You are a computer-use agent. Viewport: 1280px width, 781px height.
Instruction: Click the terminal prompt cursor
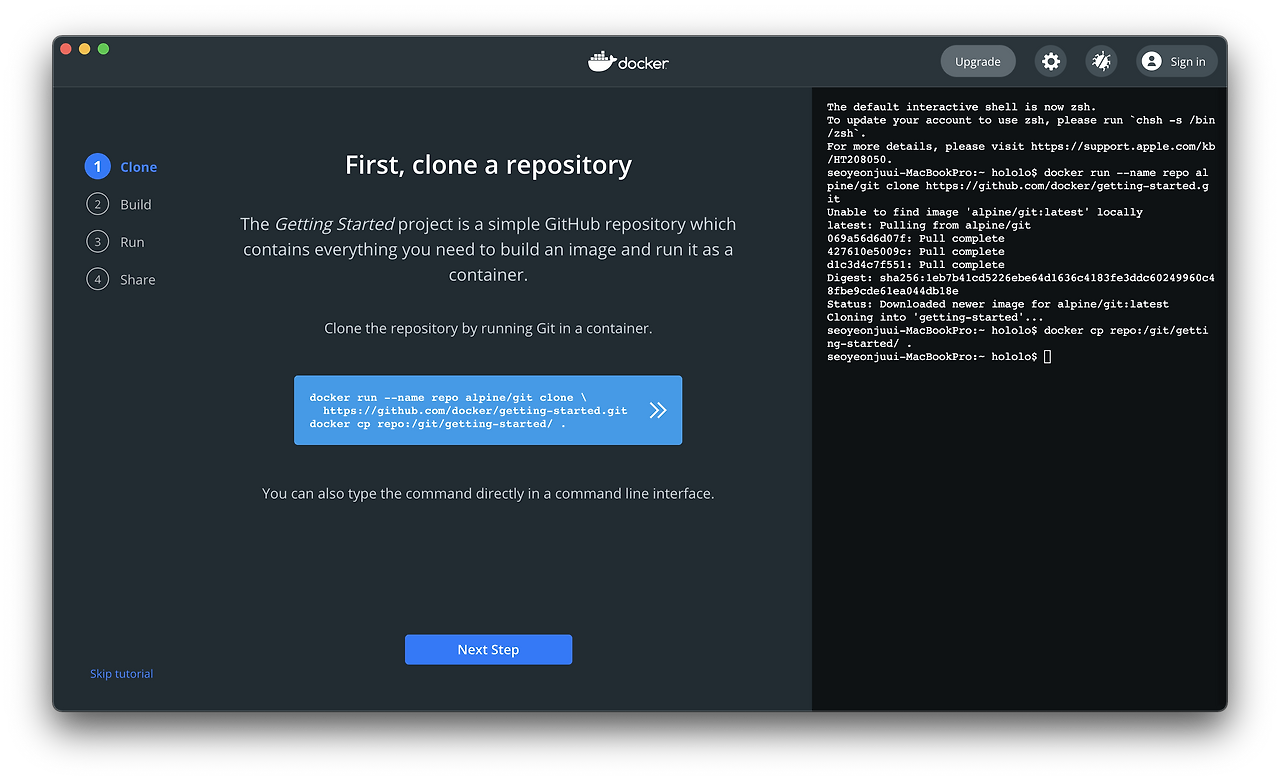(x=1047, y=357)
